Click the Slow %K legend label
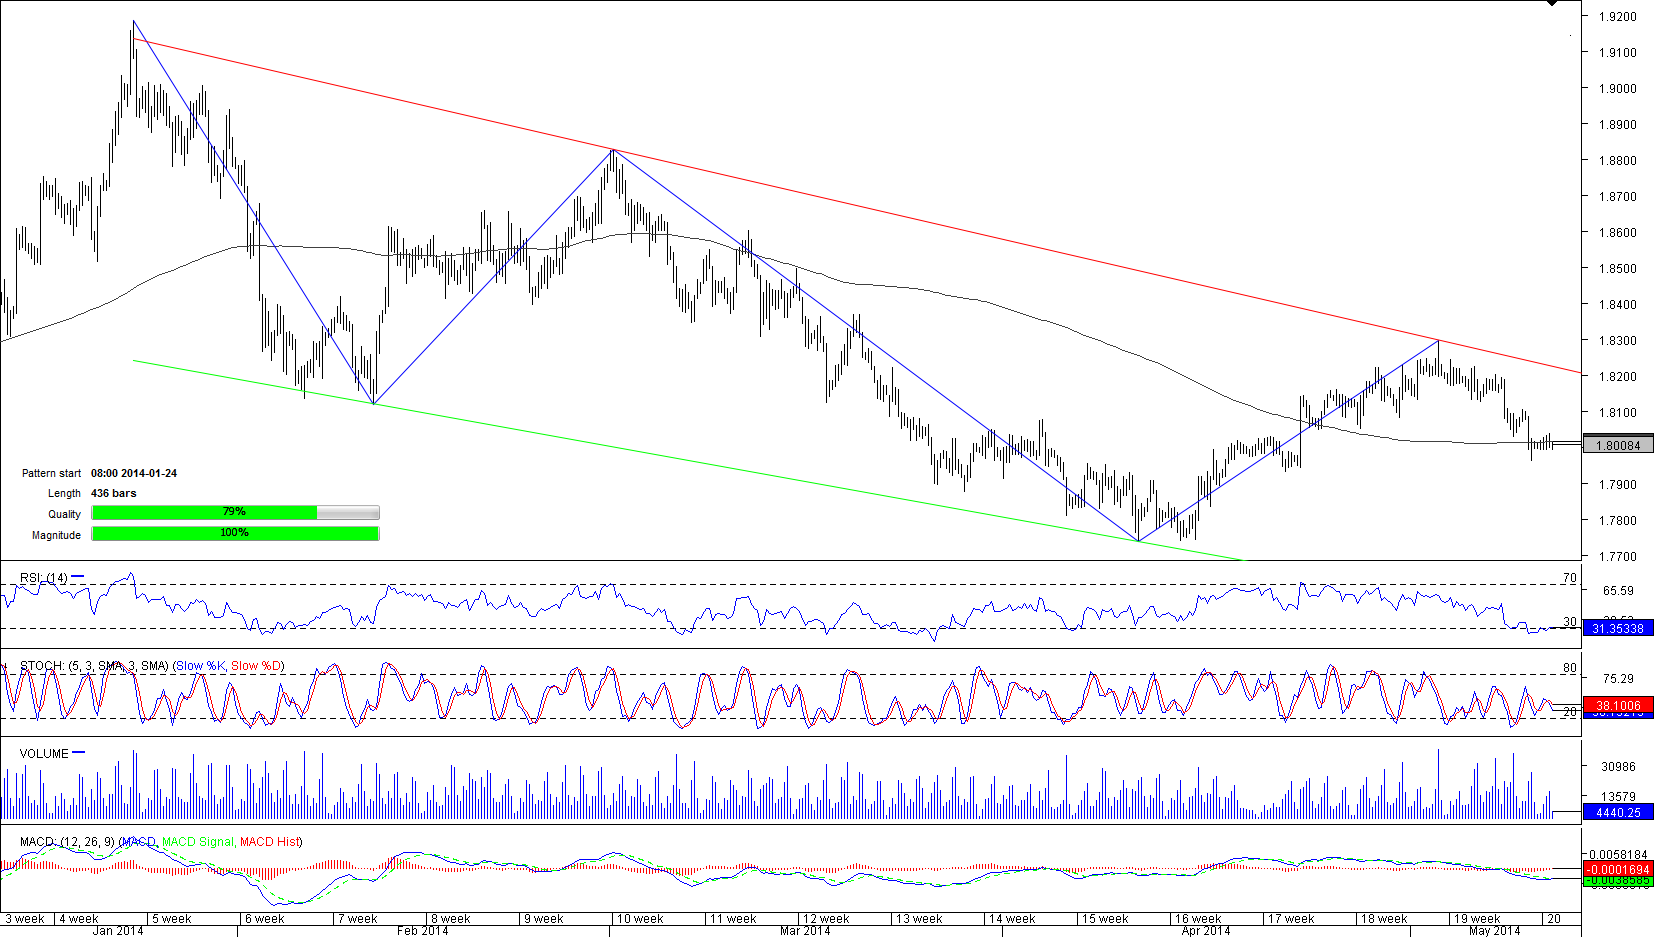The width and height of the screenshot is (1655, 937). pyautogui.click(x=200, y=665)
